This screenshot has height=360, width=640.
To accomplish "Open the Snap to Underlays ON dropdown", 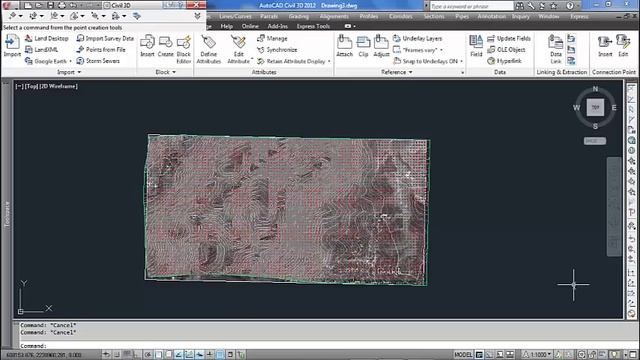I will point(461,61).
